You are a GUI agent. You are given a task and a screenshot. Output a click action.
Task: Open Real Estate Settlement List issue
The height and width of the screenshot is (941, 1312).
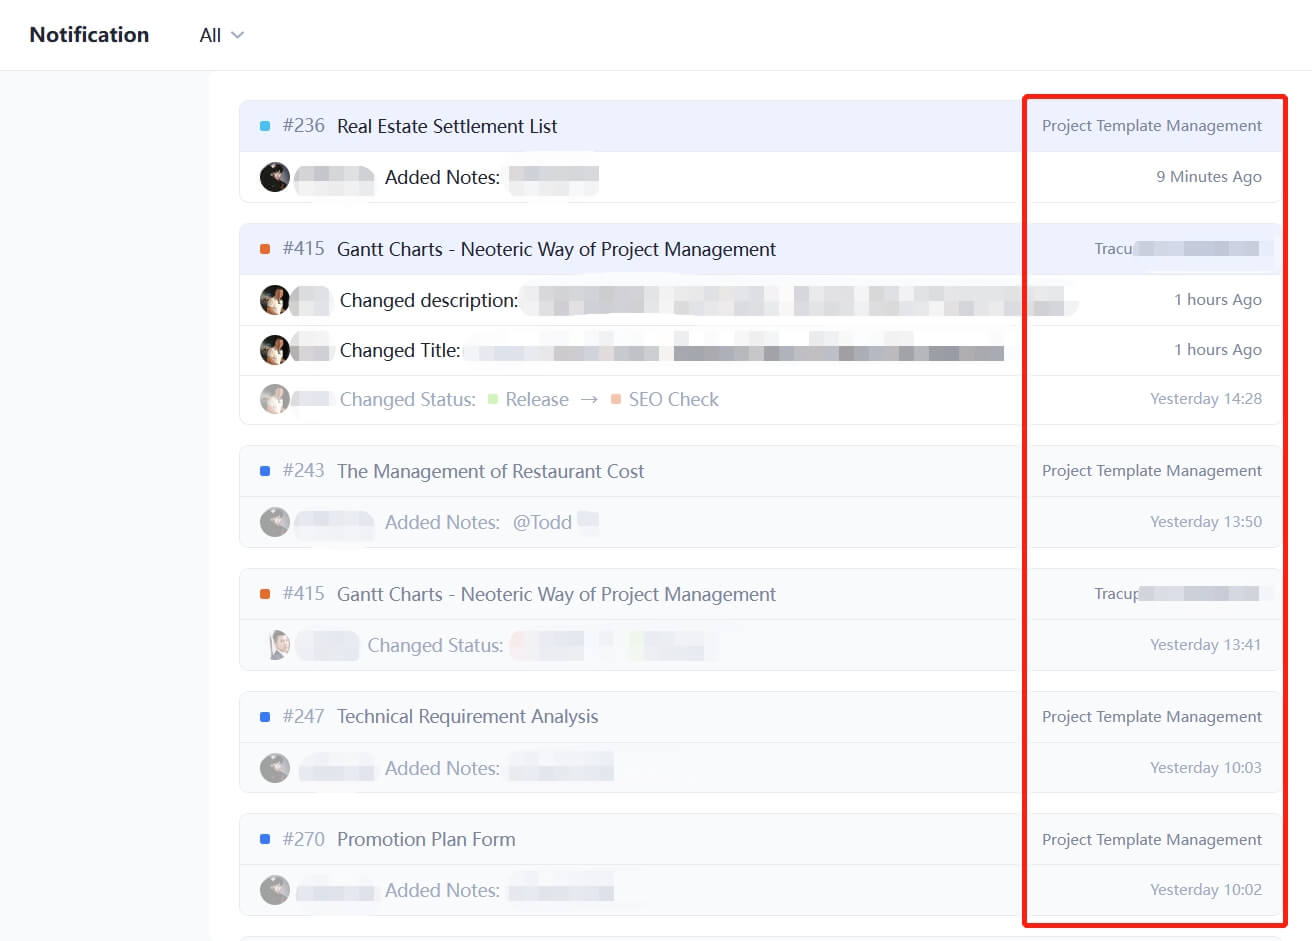point(447,126)
